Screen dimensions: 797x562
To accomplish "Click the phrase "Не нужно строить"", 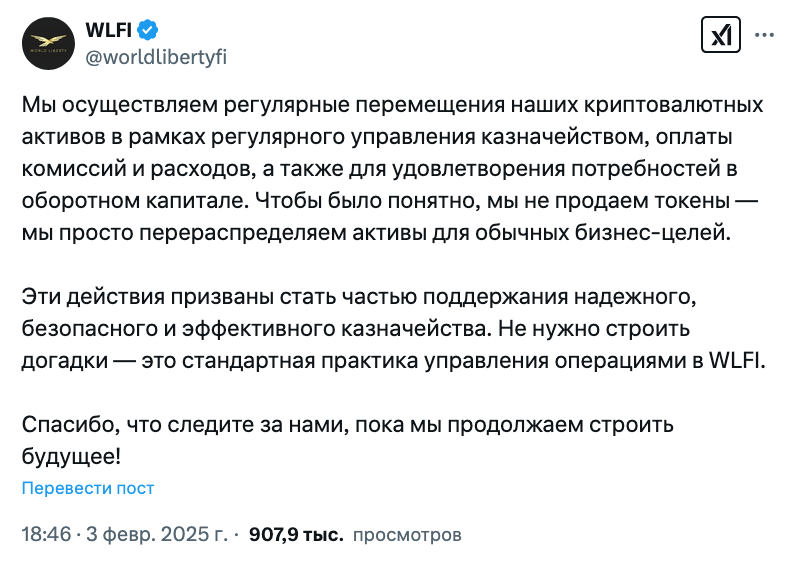I will 594,329.
